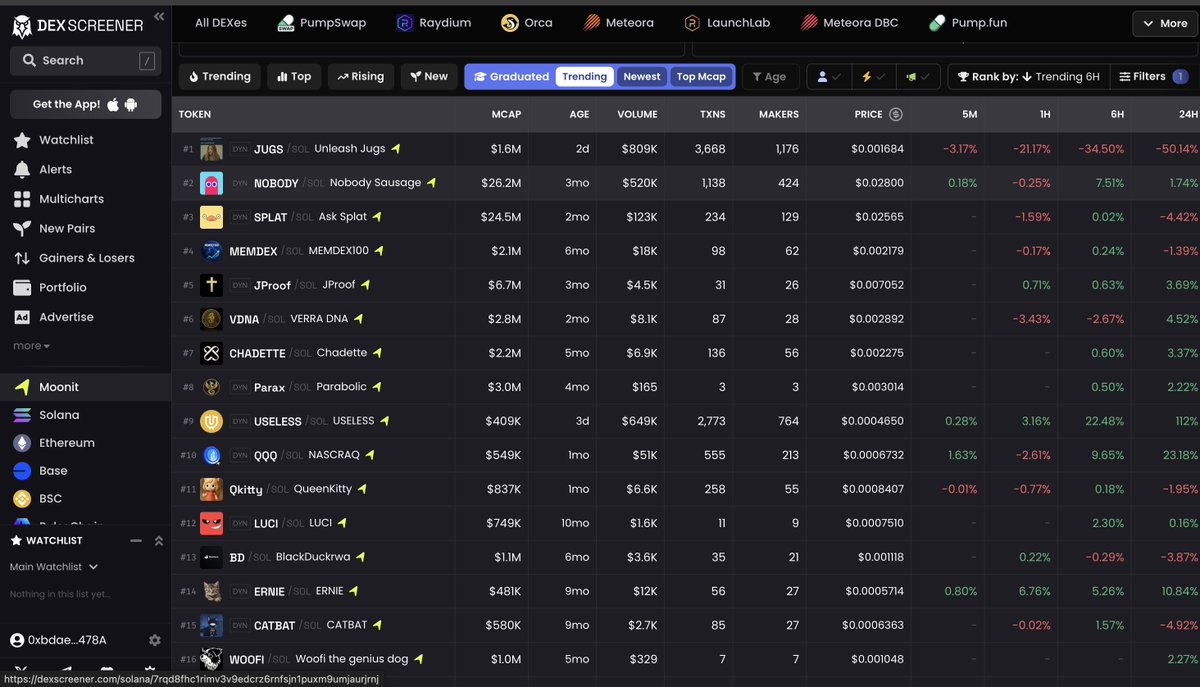Select the Meteora DBC tab
Screen dimensions: 1200x687
tap(849, 23)
